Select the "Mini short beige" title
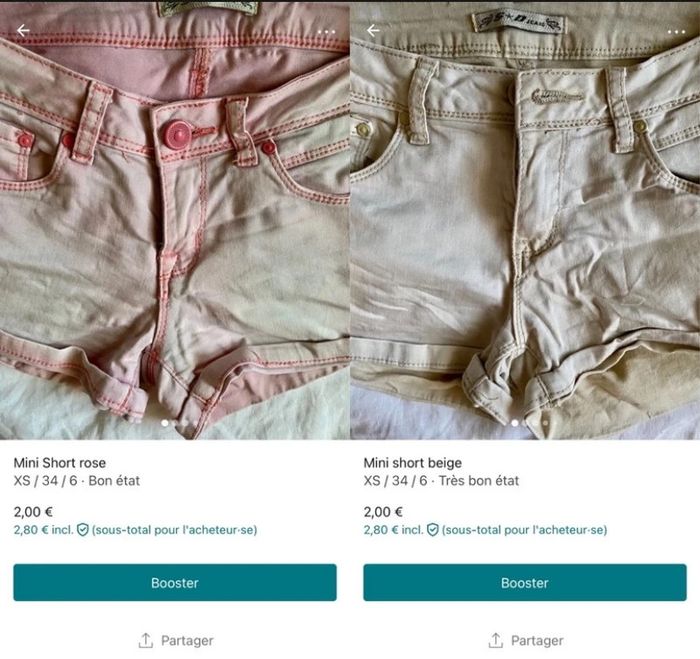Screen dimensions: 700x659 [412, 463]
